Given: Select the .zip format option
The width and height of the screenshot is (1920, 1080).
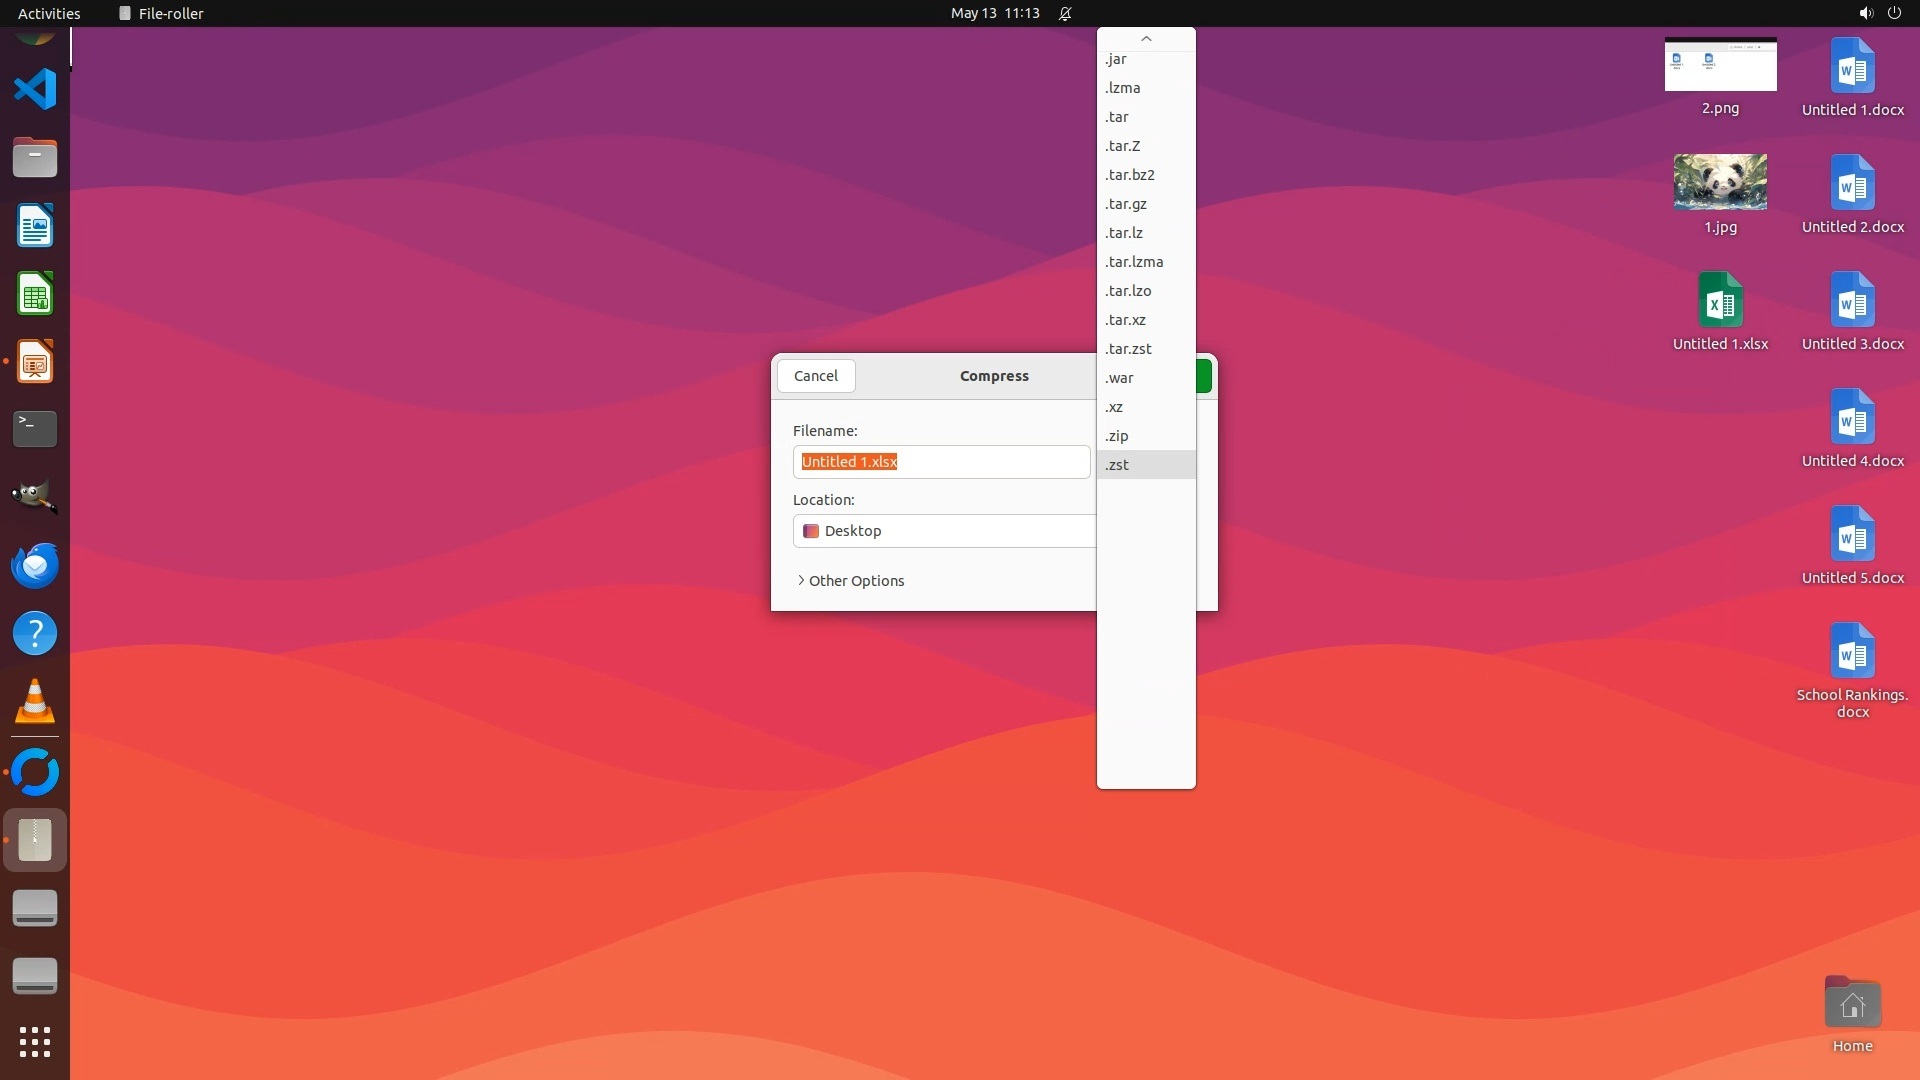Looking at the screenshot, I should pyautogui.click(x=1117, y=436).
